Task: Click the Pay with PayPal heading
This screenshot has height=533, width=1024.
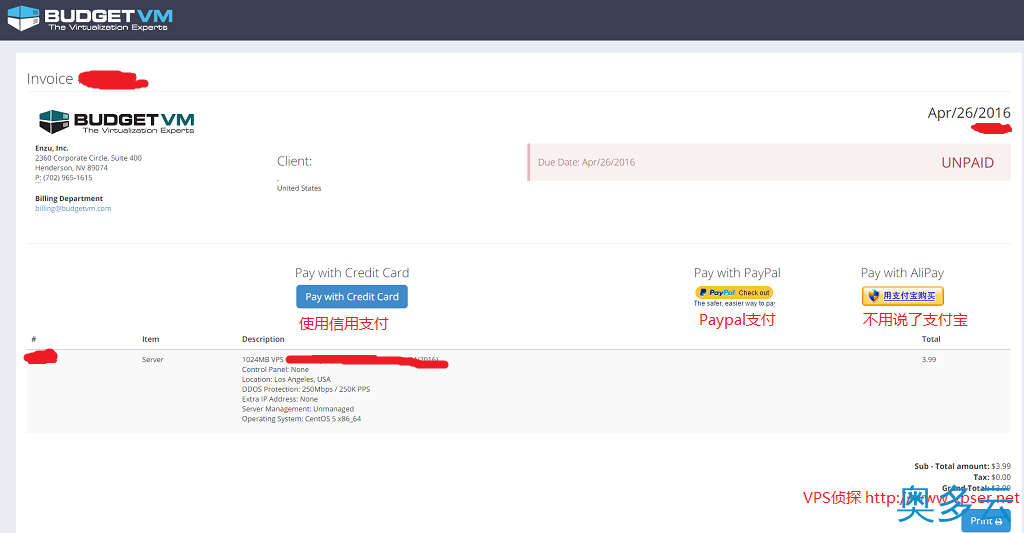Action: coord(737,273)
